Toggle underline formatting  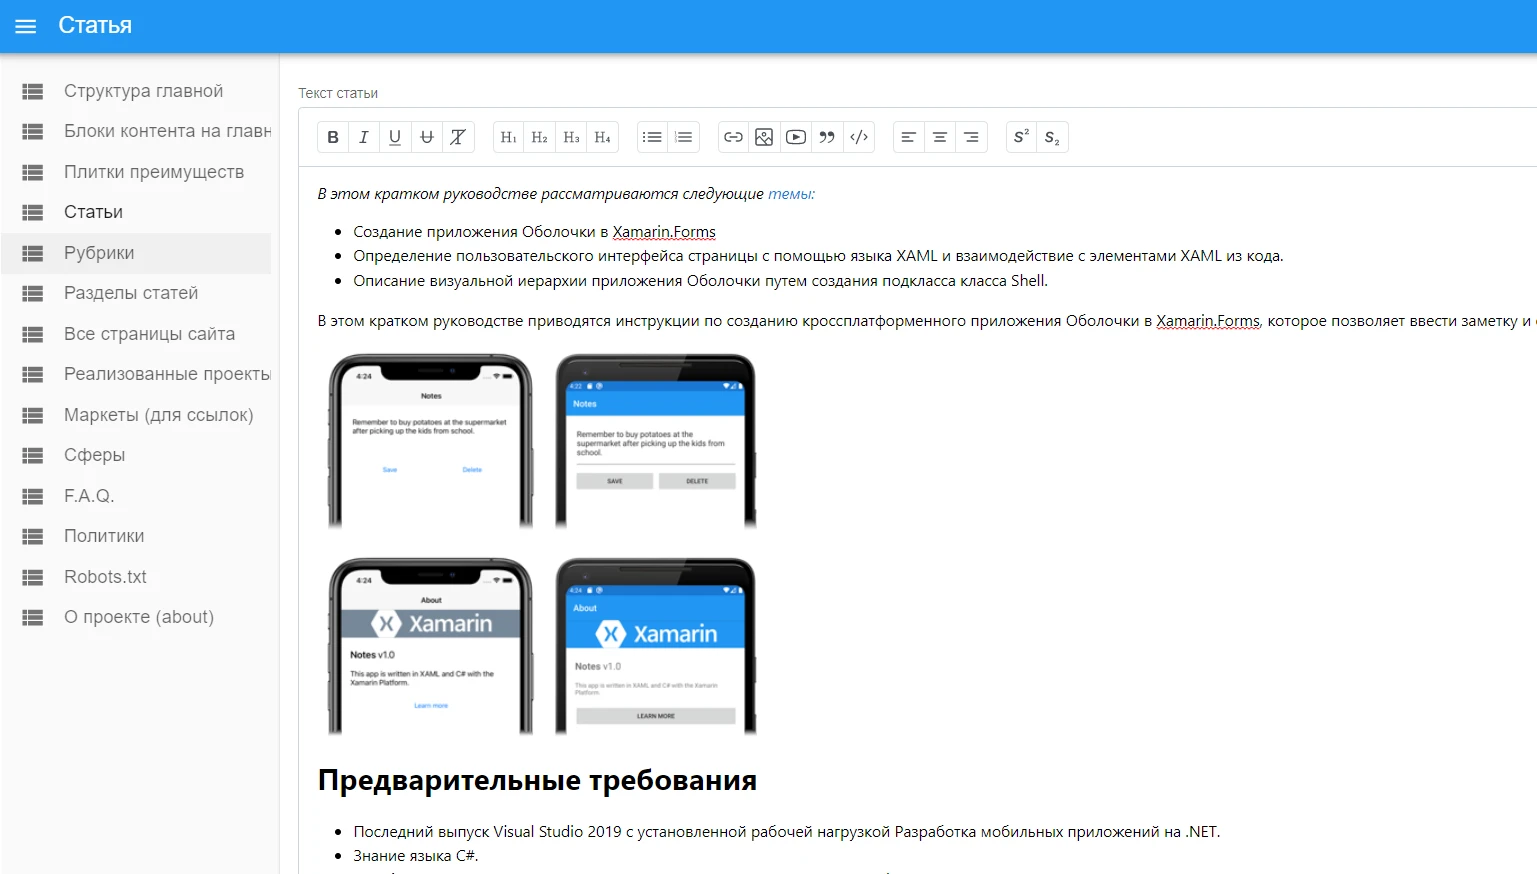(395, 137)
